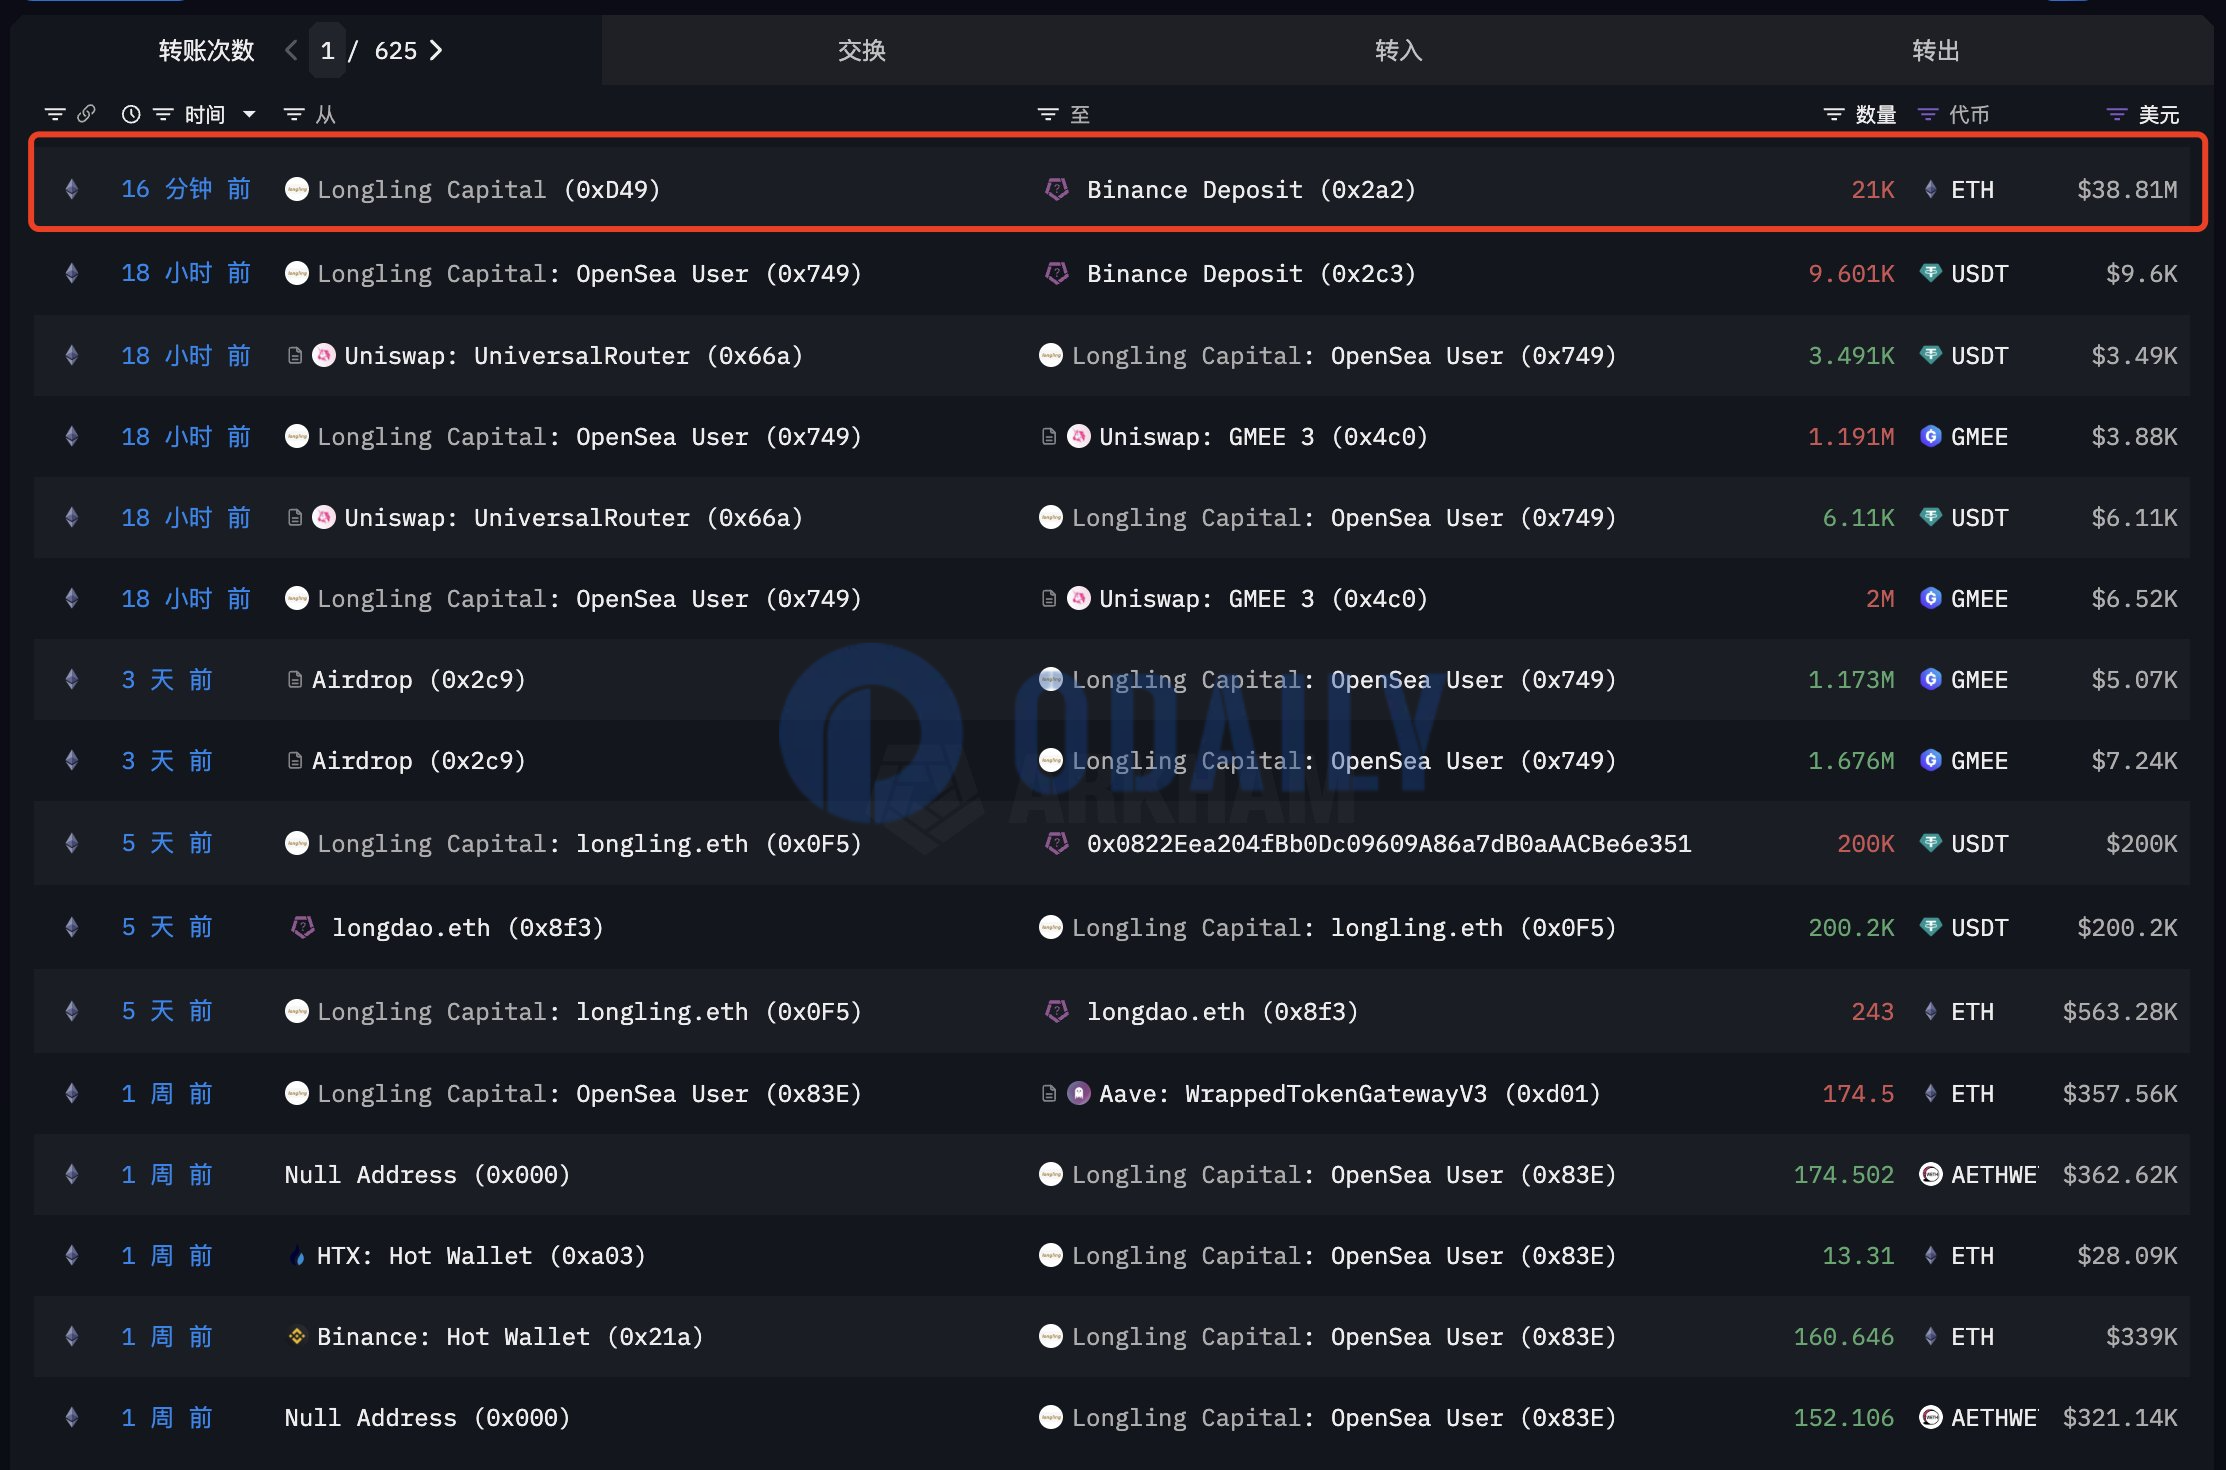
Task: Click GMEE token icon in 2M row
Action: (x=1931, y=598)
